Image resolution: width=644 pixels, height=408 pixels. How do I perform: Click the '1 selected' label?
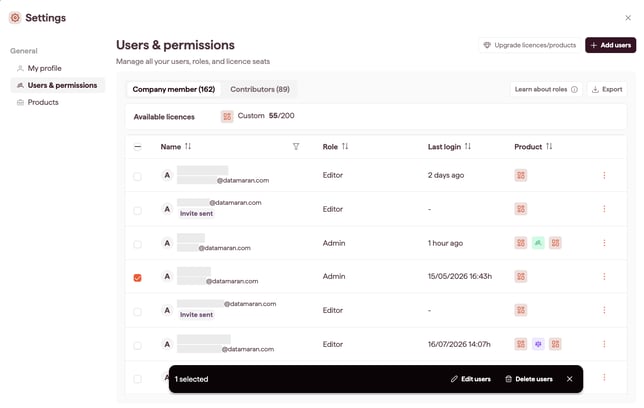pyautogui.click(x=191, y=379)
